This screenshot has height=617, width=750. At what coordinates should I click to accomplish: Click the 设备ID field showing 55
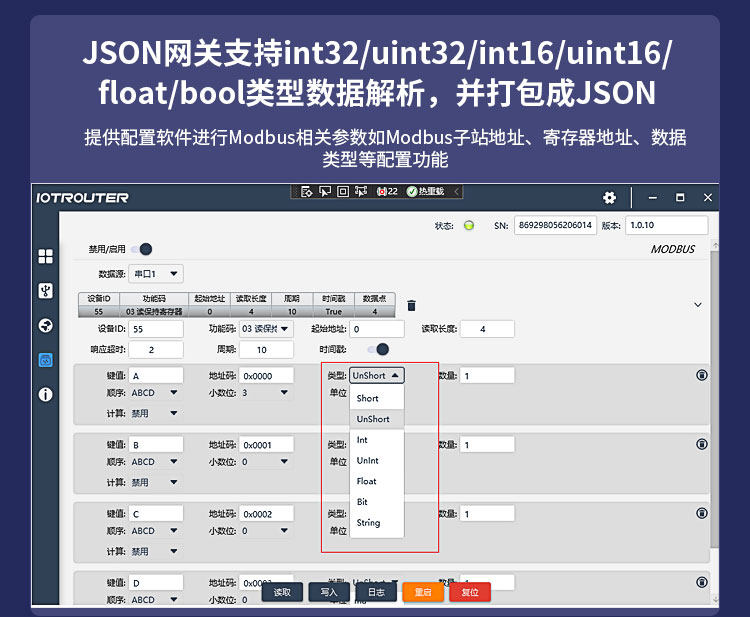[156, 329]
